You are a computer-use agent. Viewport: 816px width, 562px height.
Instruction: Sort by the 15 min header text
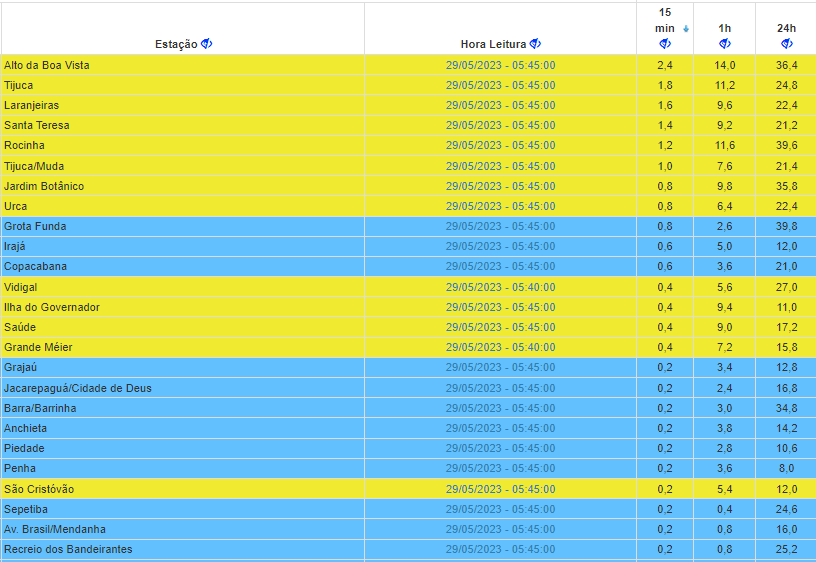[665, 20]
